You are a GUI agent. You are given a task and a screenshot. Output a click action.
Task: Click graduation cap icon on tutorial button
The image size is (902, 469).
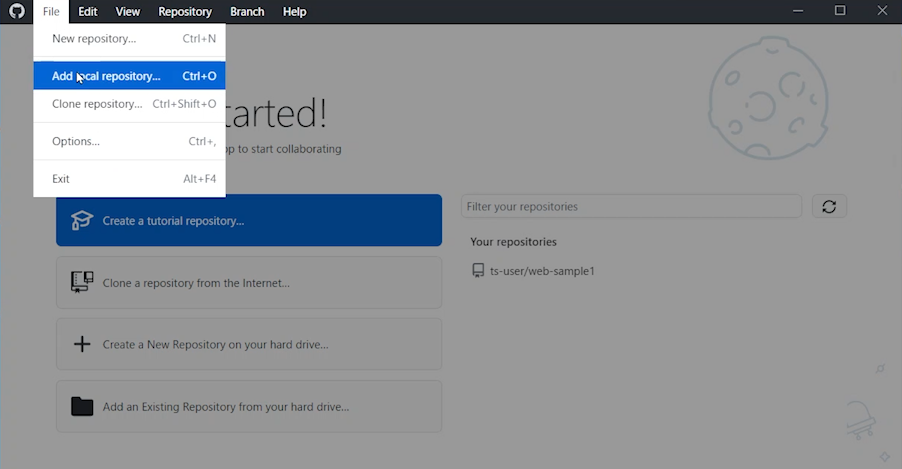(82, 220)
